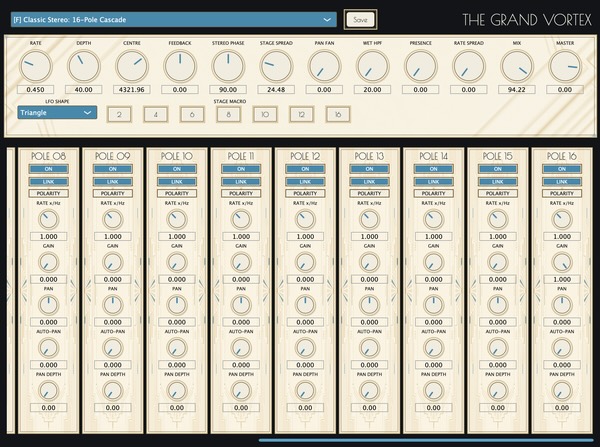Viewport: 600px width, 447px height.
Task: Click the FEEDBACK knob
Action: pyautogui.click(x=180, y=66)
